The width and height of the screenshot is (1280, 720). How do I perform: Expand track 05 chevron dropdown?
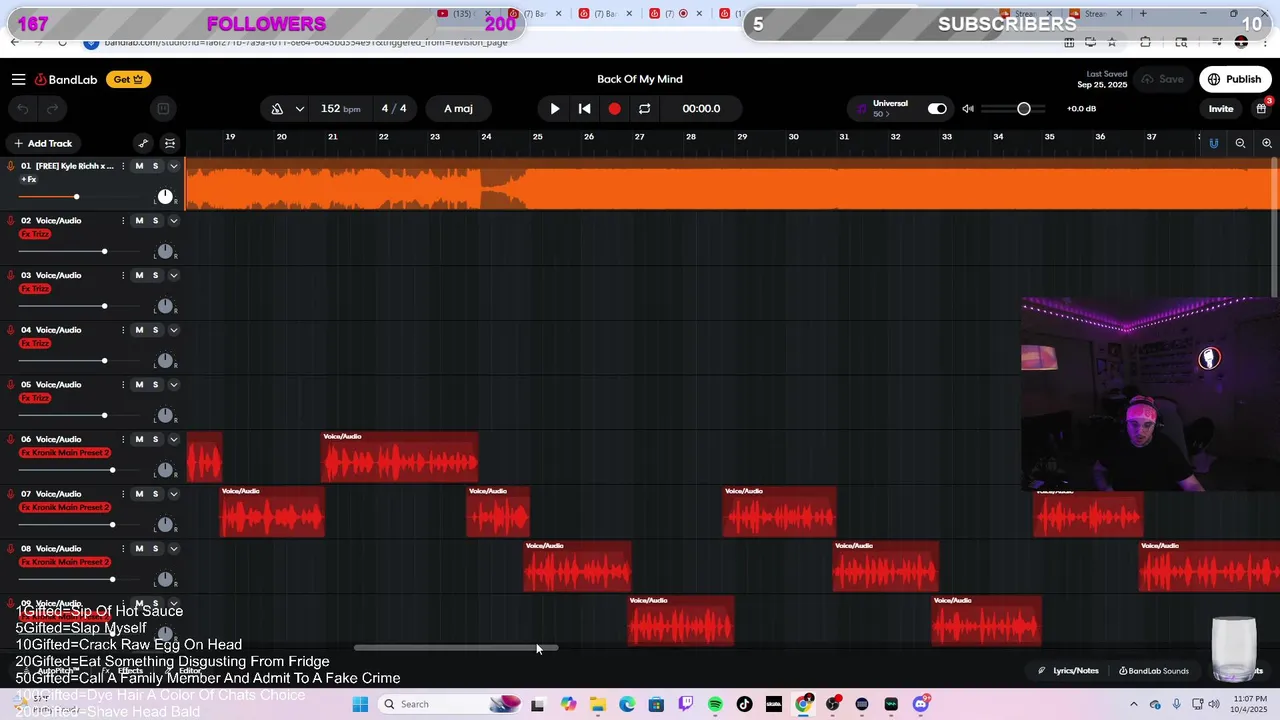[173, 385]
